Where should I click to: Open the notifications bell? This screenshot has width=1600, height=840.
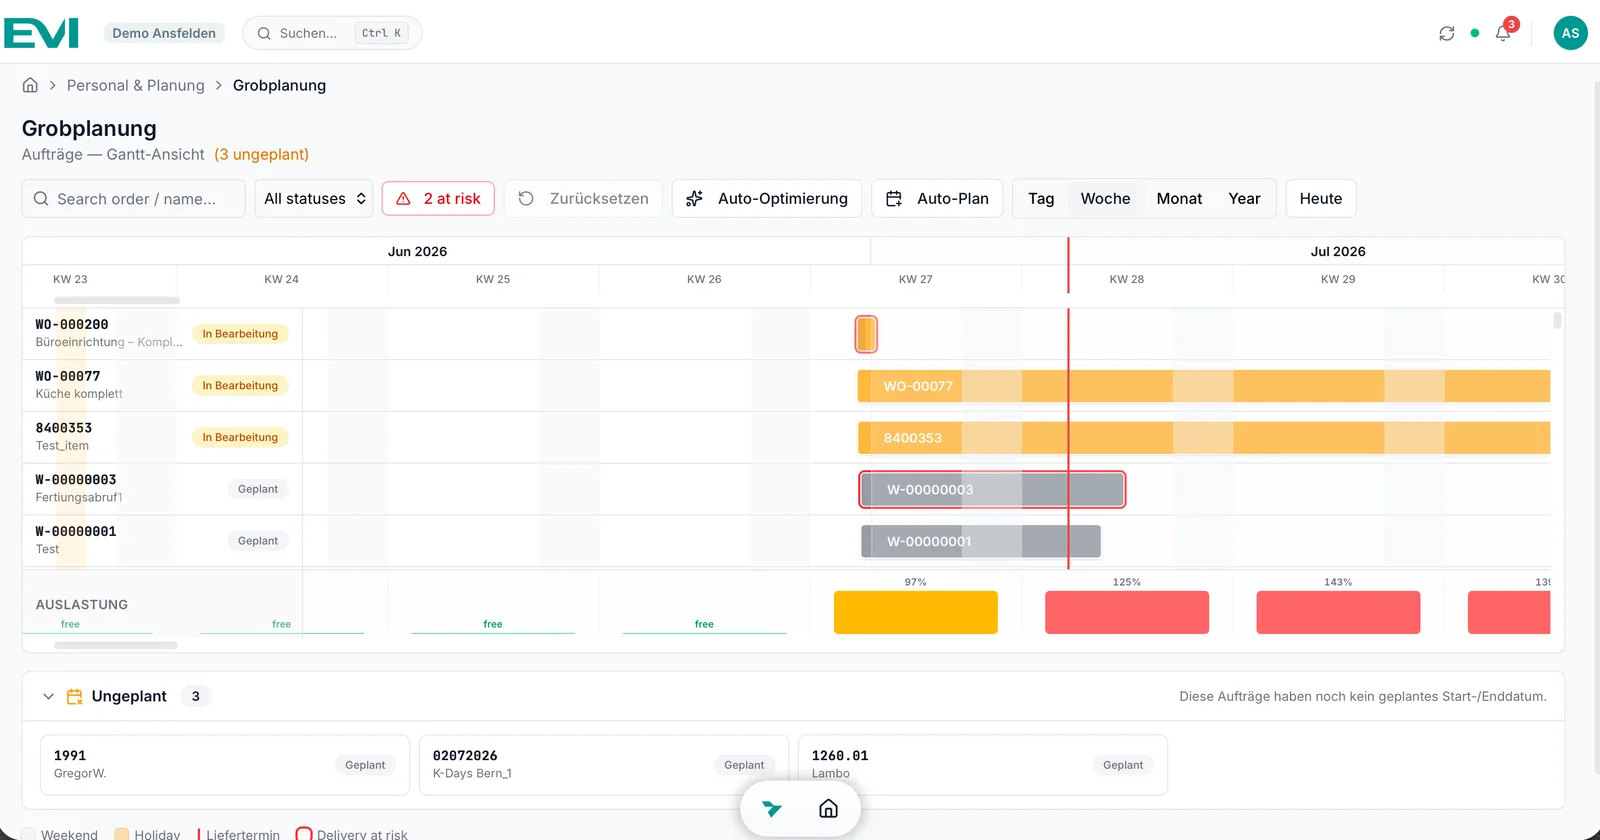click(1503, 33)
